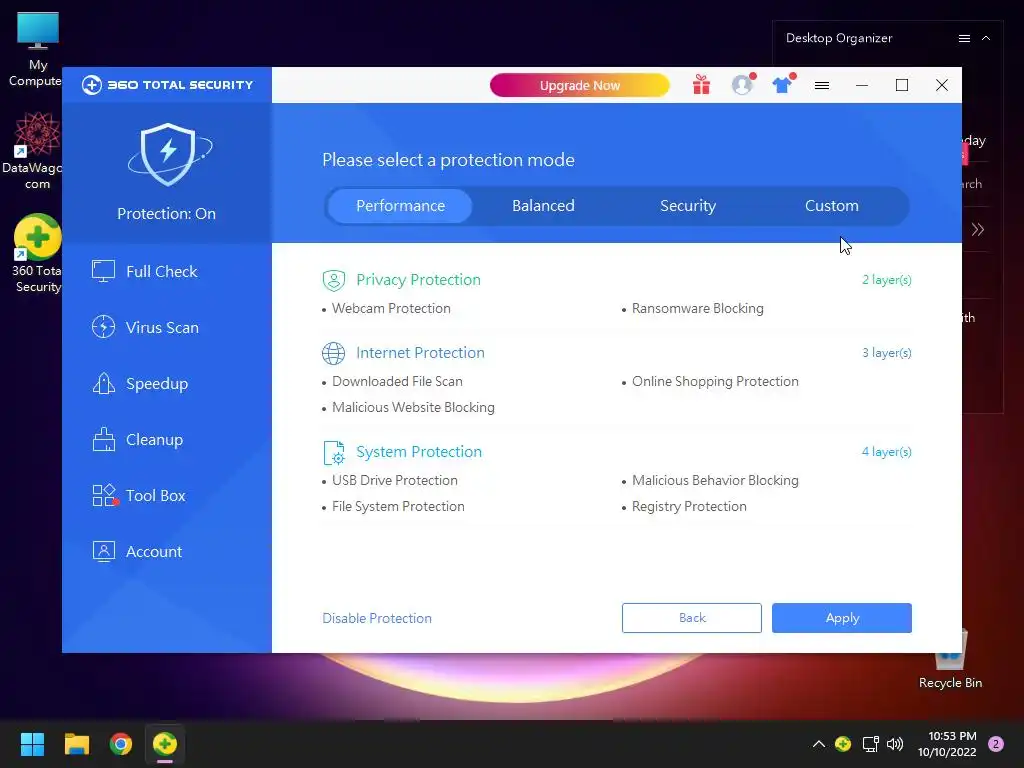Open the hamburger main menu

click(x=822, y=86)
